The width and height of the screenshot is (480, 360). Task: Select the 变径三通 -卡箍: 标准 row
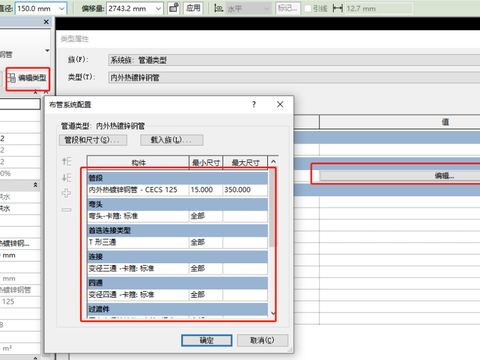(x=138, y=269)
